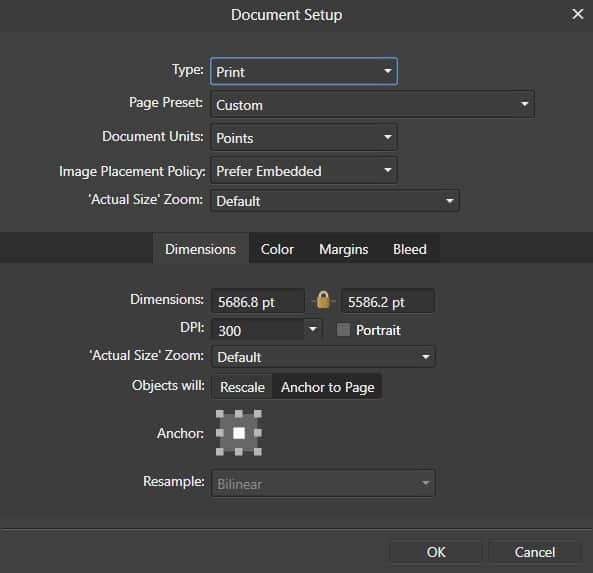Open the Document Units dropdown
The height and width of the screenshot is (573, 593).
pos(304,137)
